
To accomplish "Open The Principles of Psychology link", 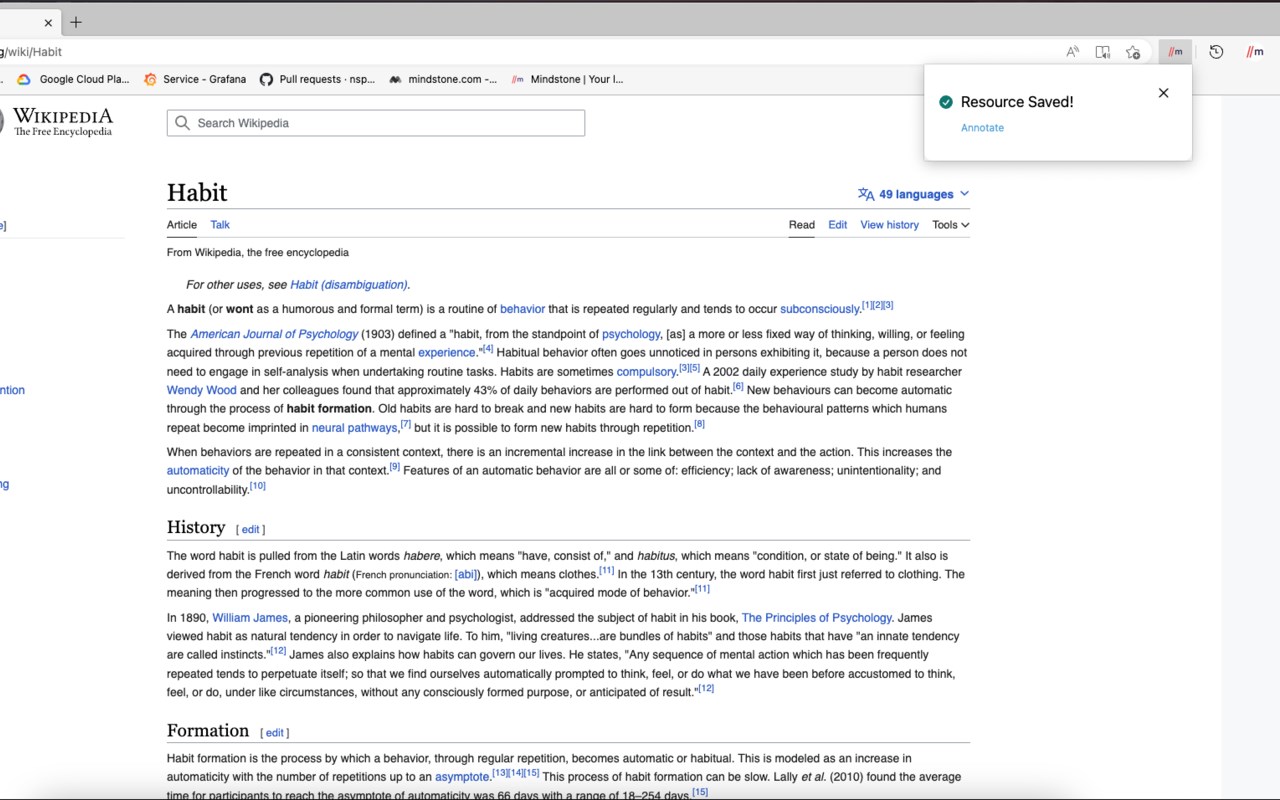I will 817,618.
